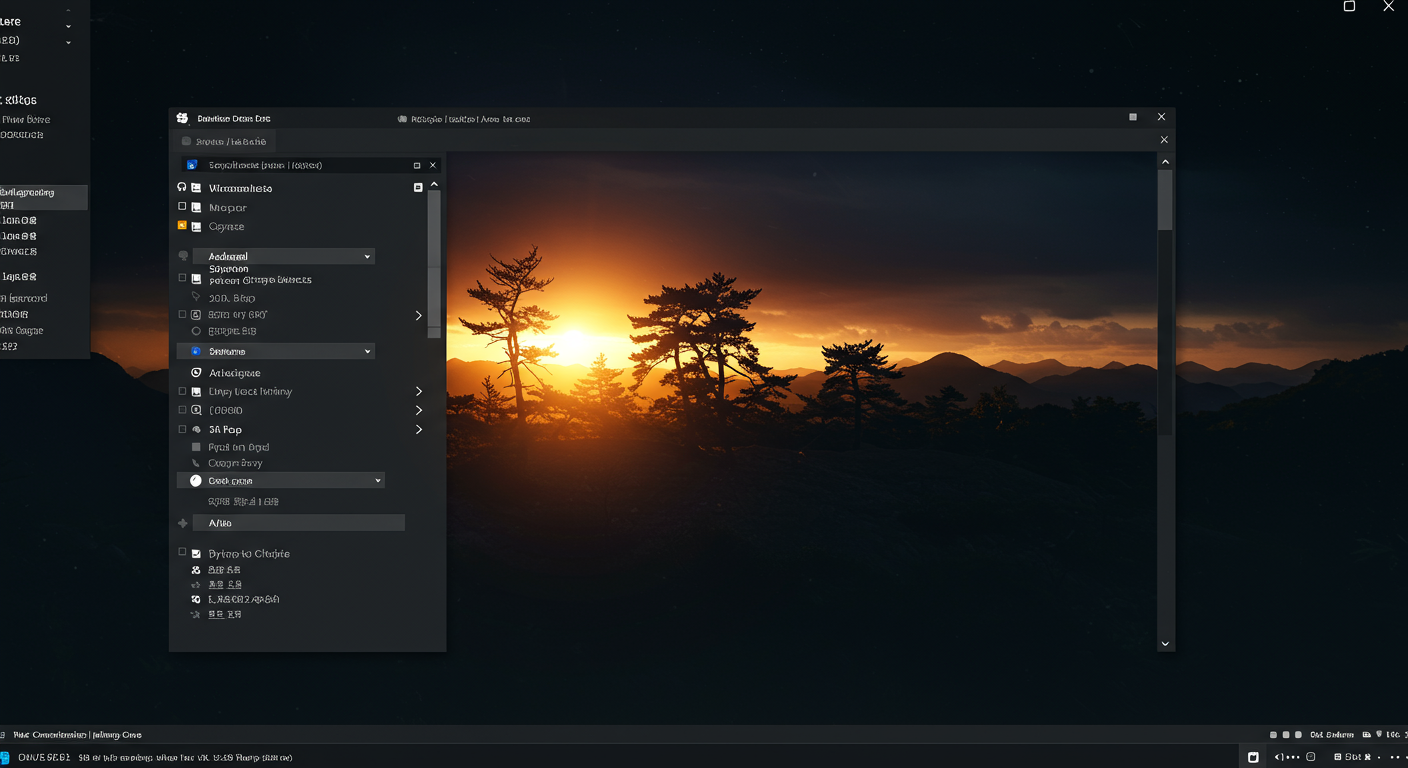Select the headphones icon beside Wimmomlete

[x=183, y=187]
